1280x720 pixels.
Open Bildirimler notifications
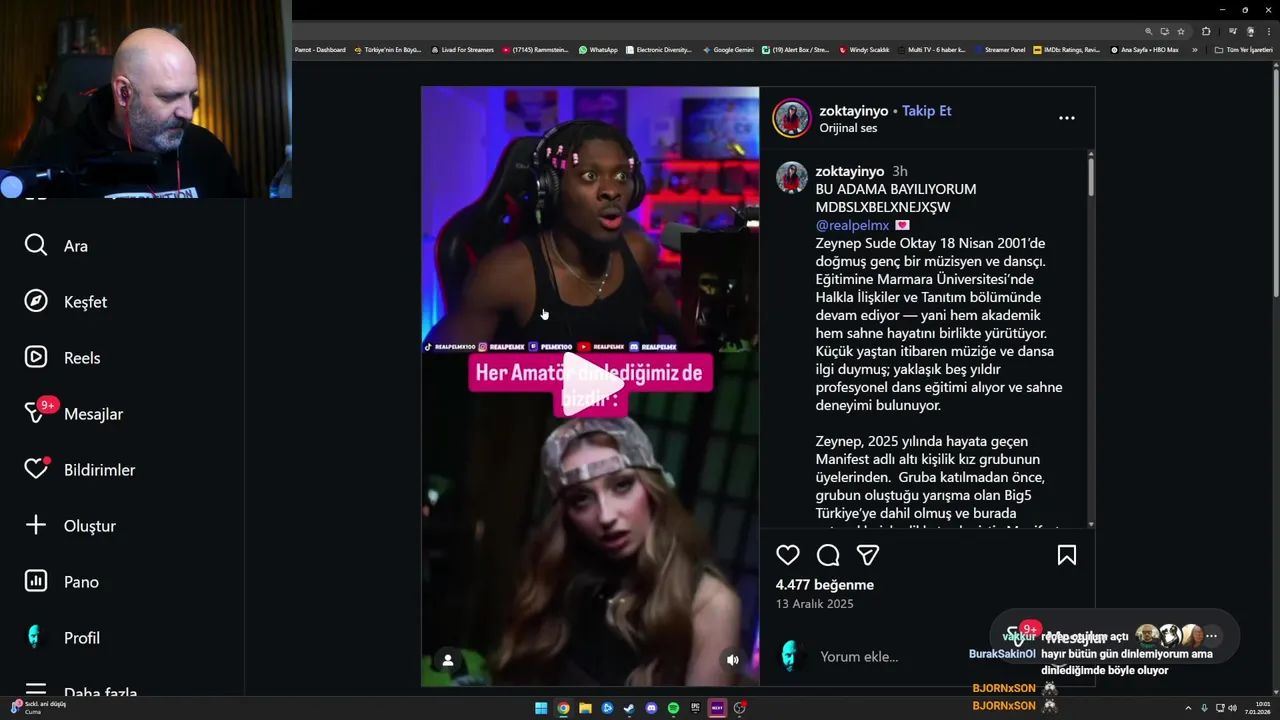pyautogui.click(x=79, y=469)
